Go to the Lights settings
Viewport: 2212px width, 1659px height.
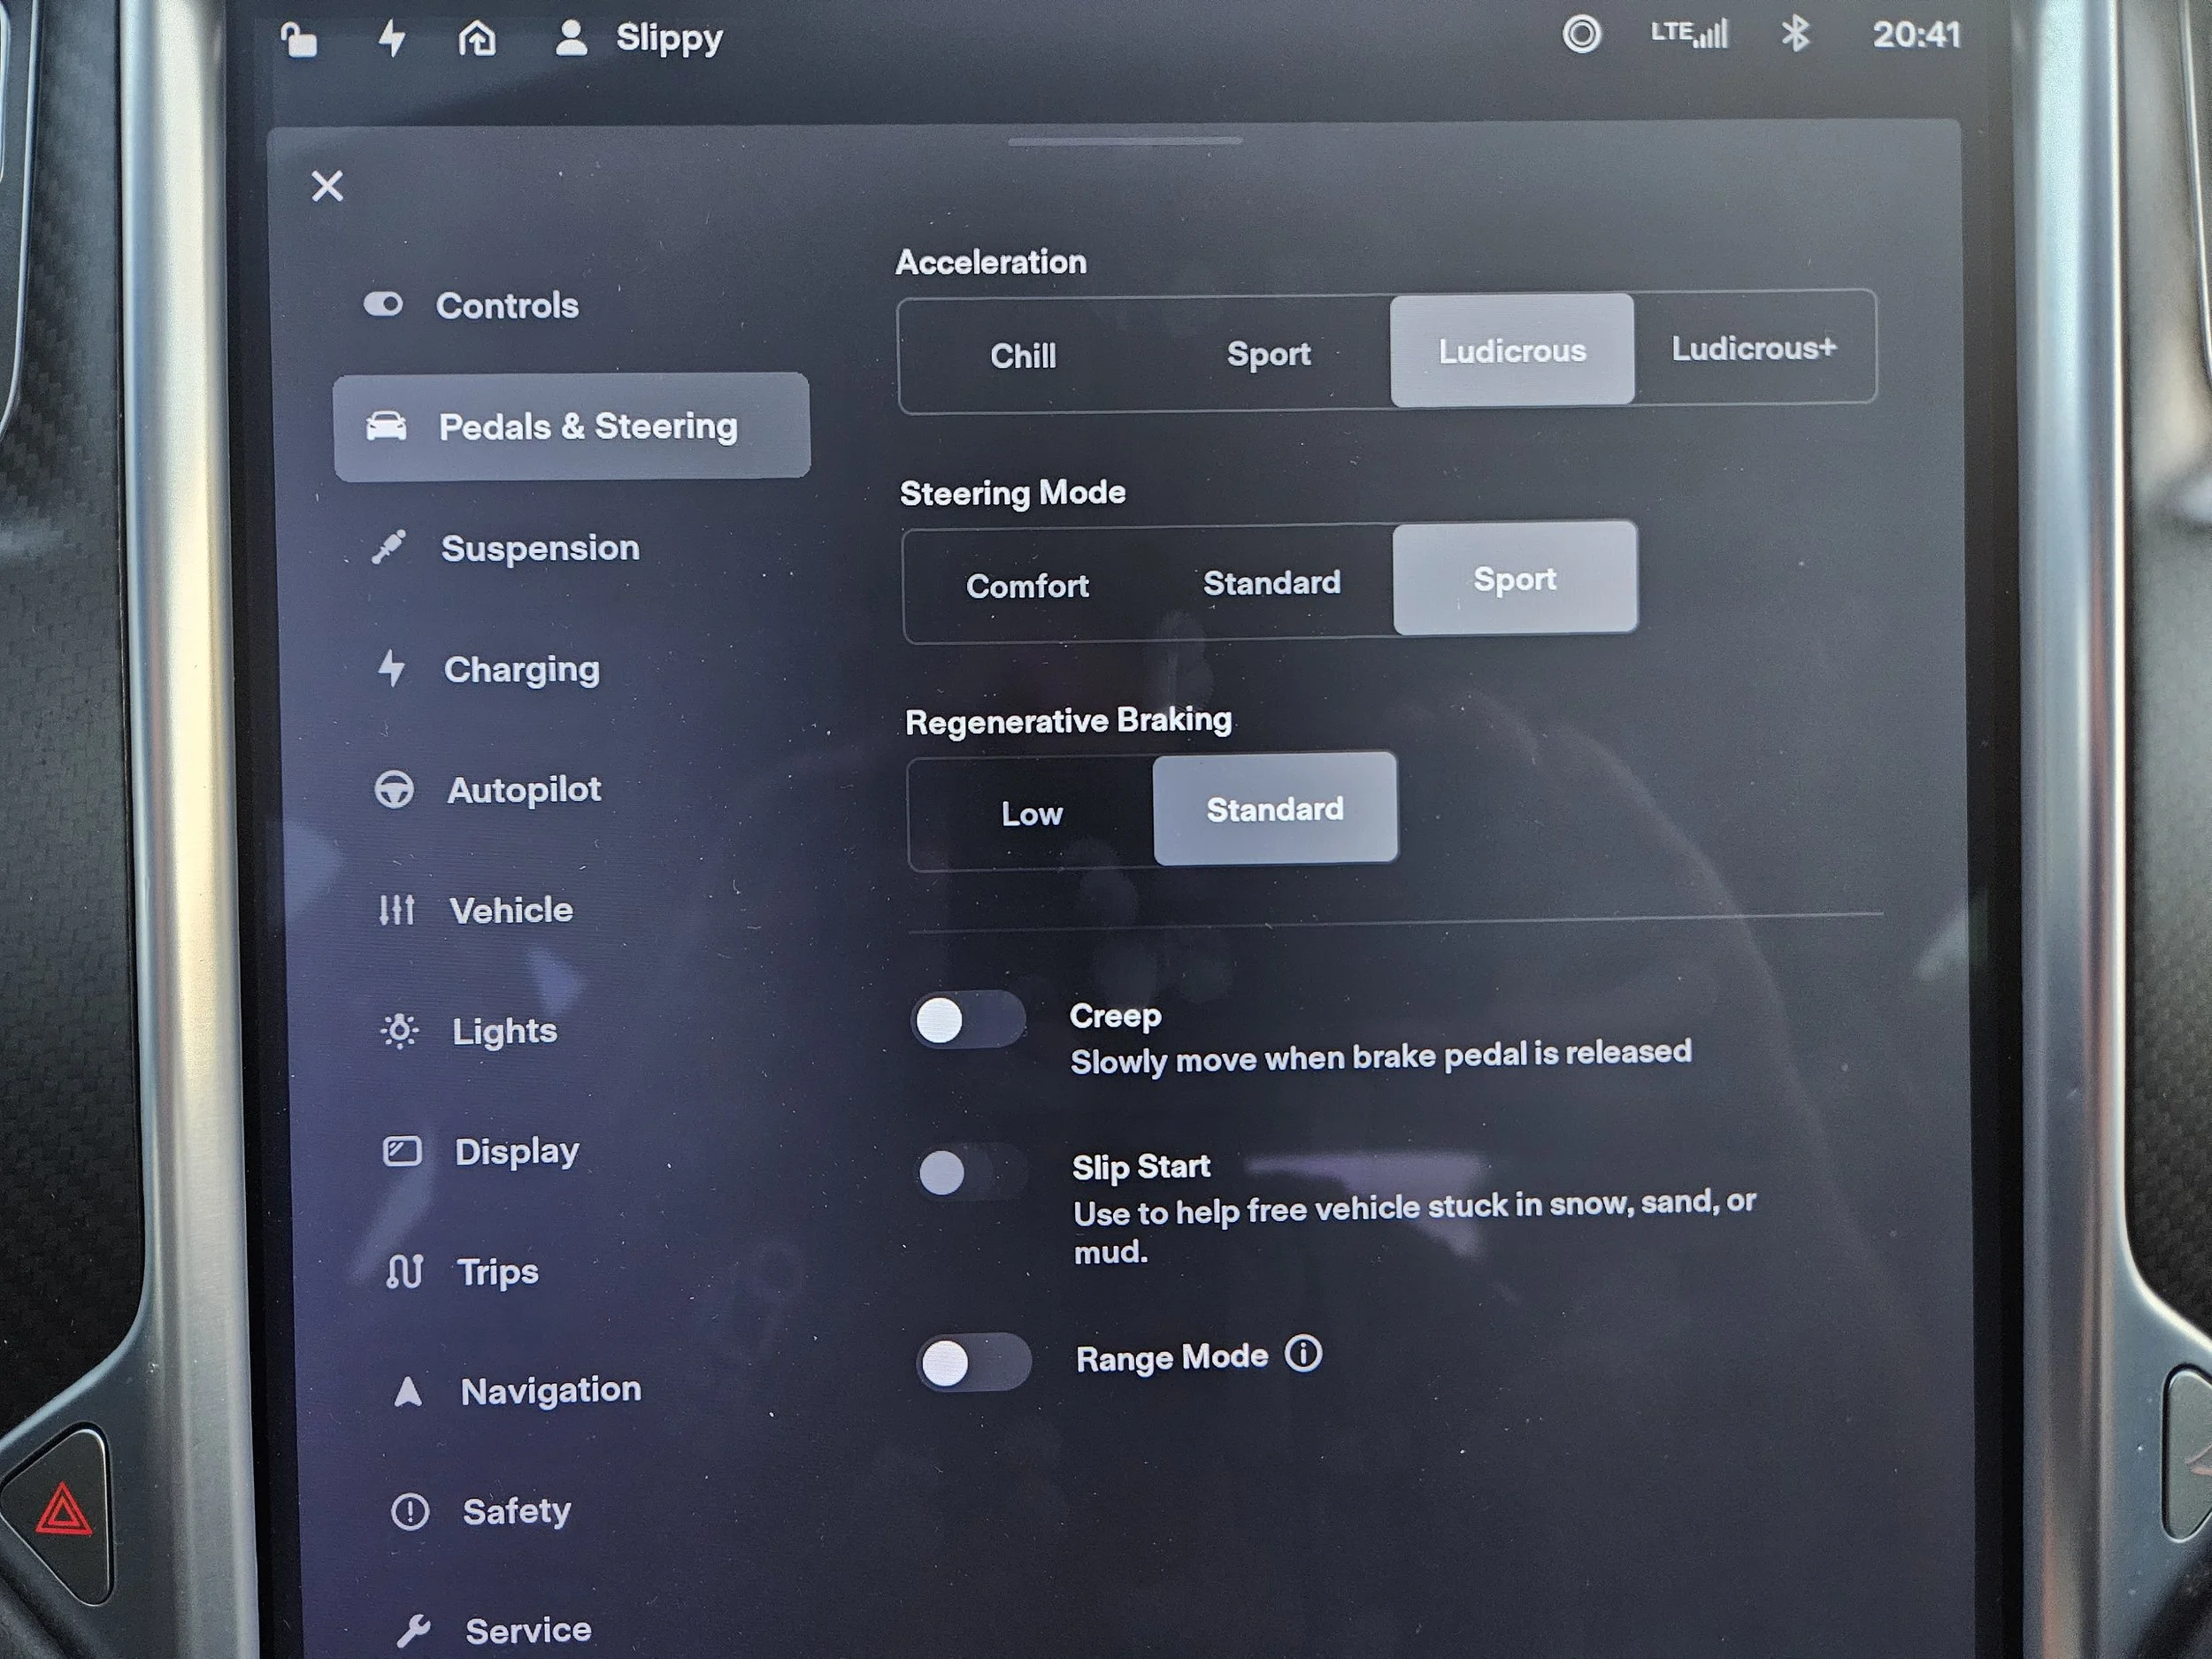point(504,1031)
